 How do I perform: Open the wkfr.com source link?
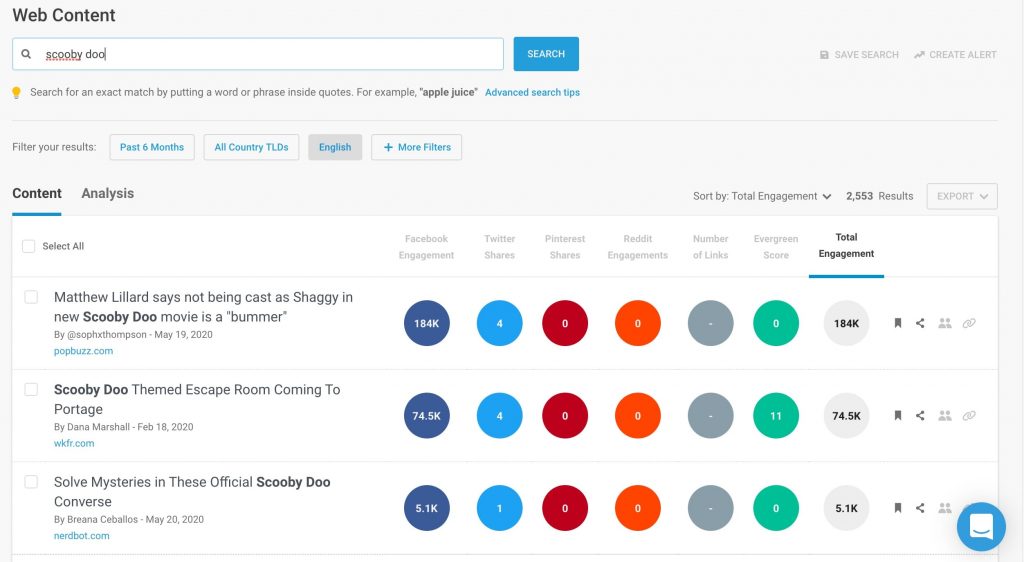pyautogui.click(x=74, y=443)
